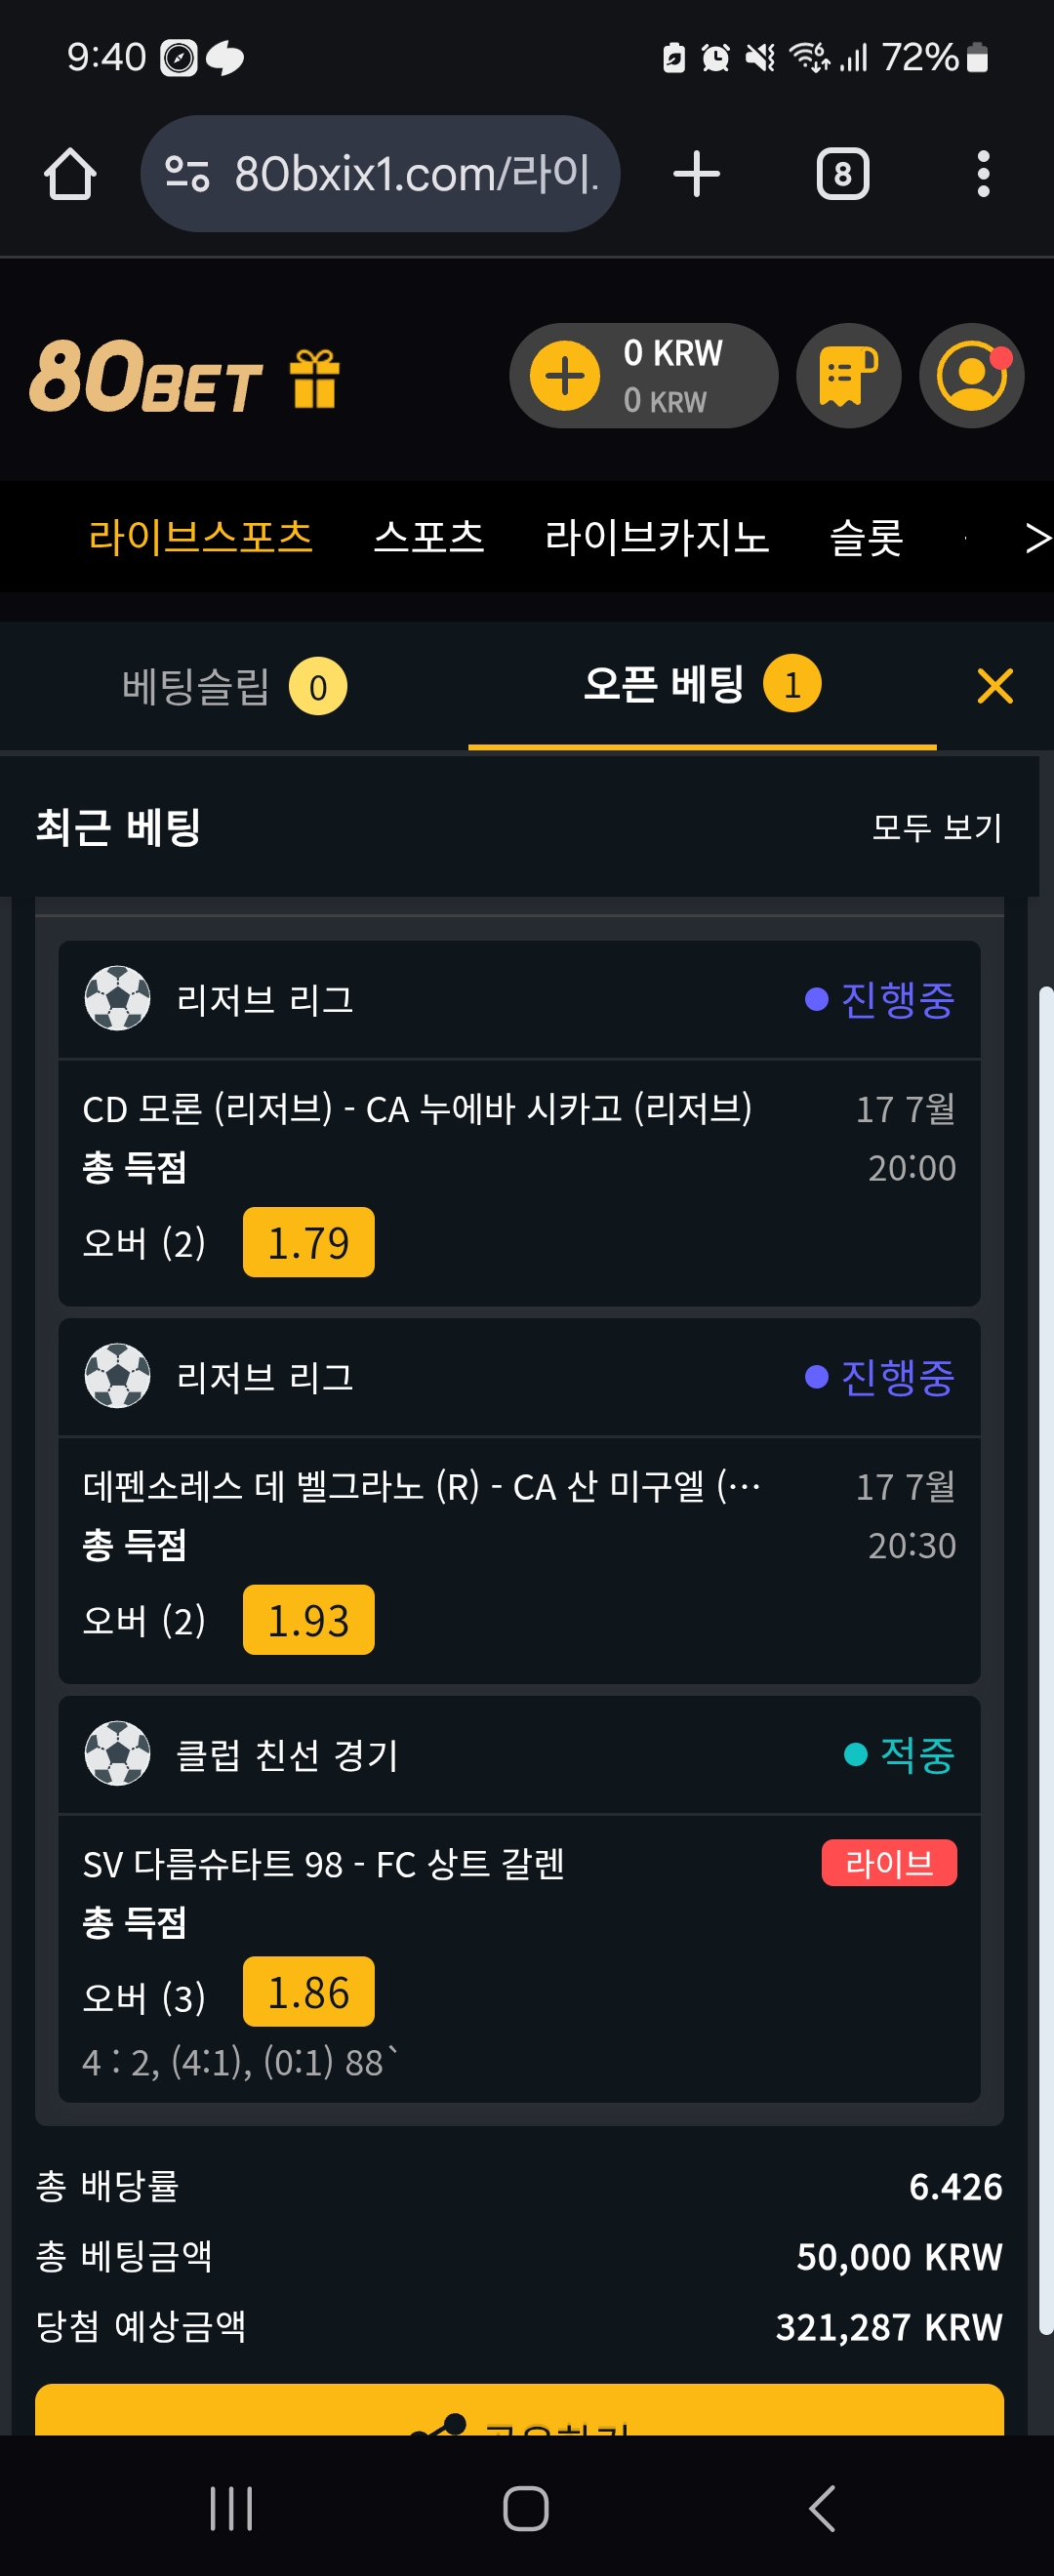Tap the browser home icon
This screenshot has width=1054, height=2576.
click(x=70, y=174)
